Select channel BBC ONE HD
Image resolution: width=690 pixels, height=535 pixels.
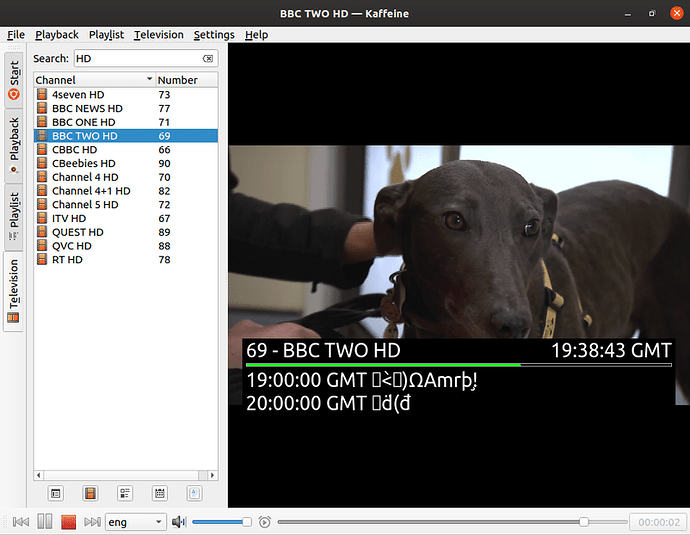[126, 122]
